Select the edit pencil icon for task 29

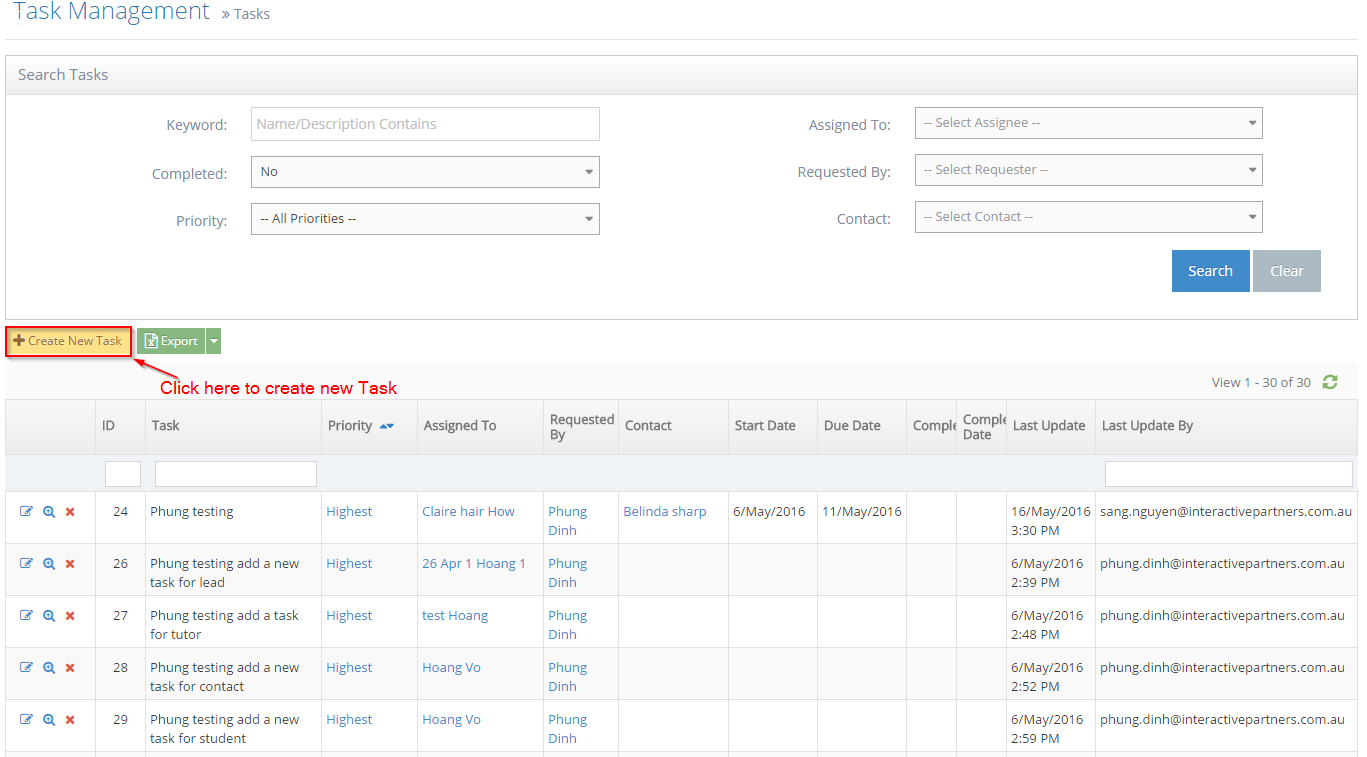[x=27, y=719]
